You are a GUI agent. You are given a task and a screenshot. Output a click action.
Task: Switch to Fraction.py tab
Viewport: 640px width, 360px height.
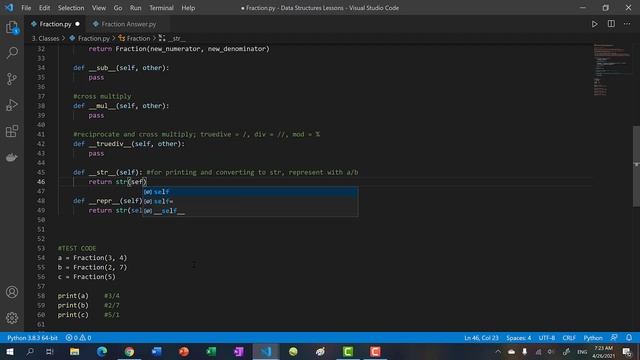(x=55, y=24)
